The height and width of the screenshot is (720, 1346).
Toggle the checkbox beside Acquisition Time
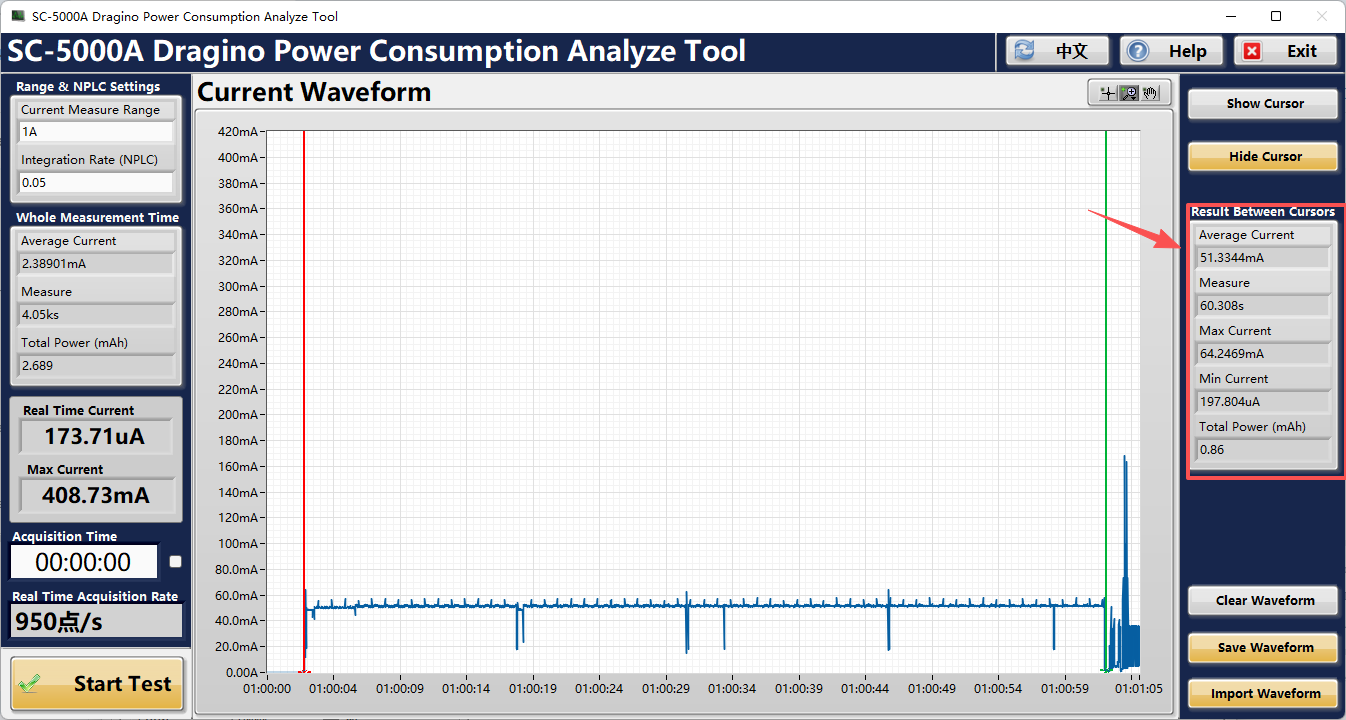(176, 562)
